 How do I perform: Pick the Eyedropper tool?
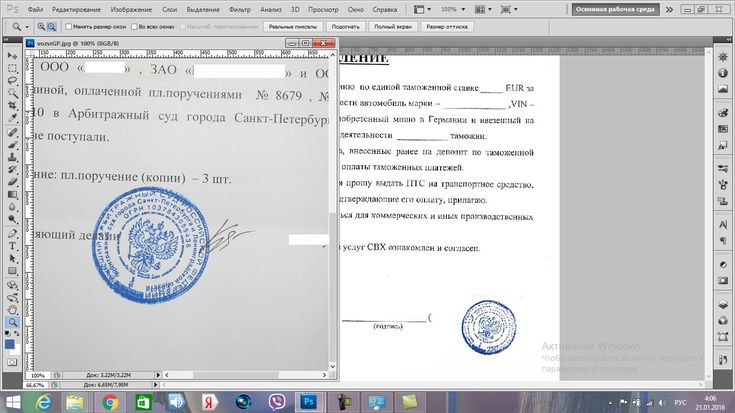pyautogui.click(x=12, y=119)
